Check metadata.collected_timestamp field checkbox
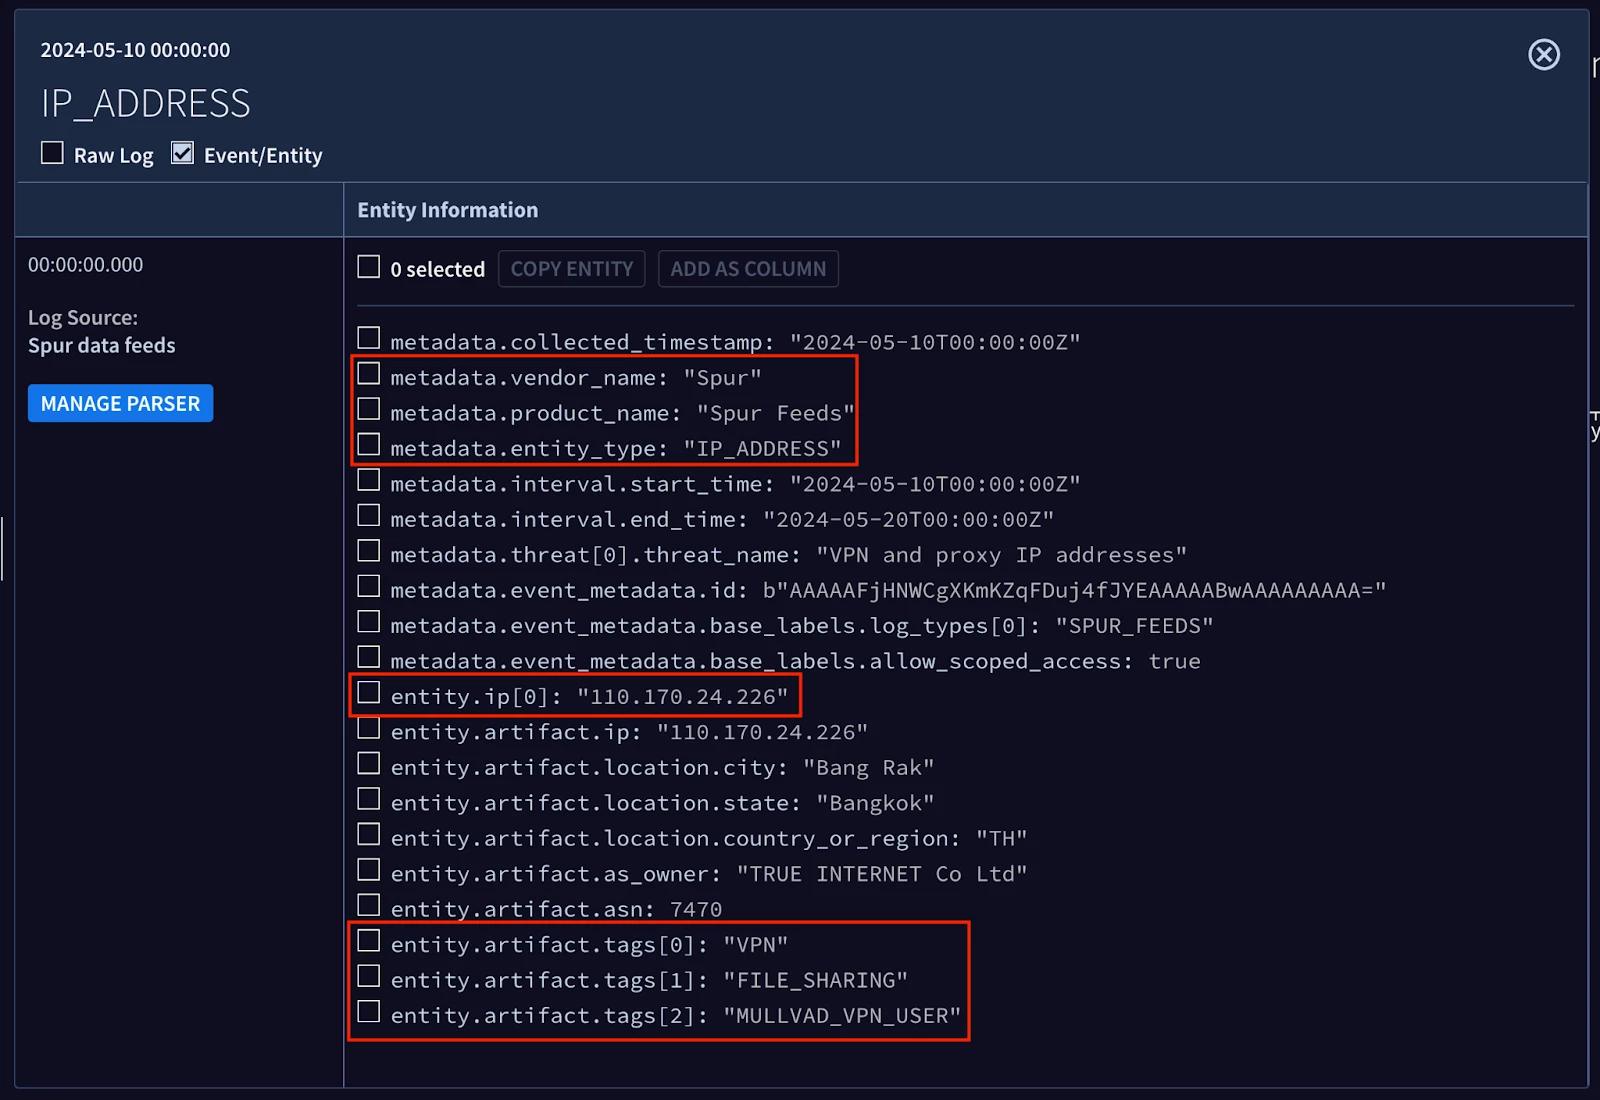The image size is (1600, 1100). (369, 338)
